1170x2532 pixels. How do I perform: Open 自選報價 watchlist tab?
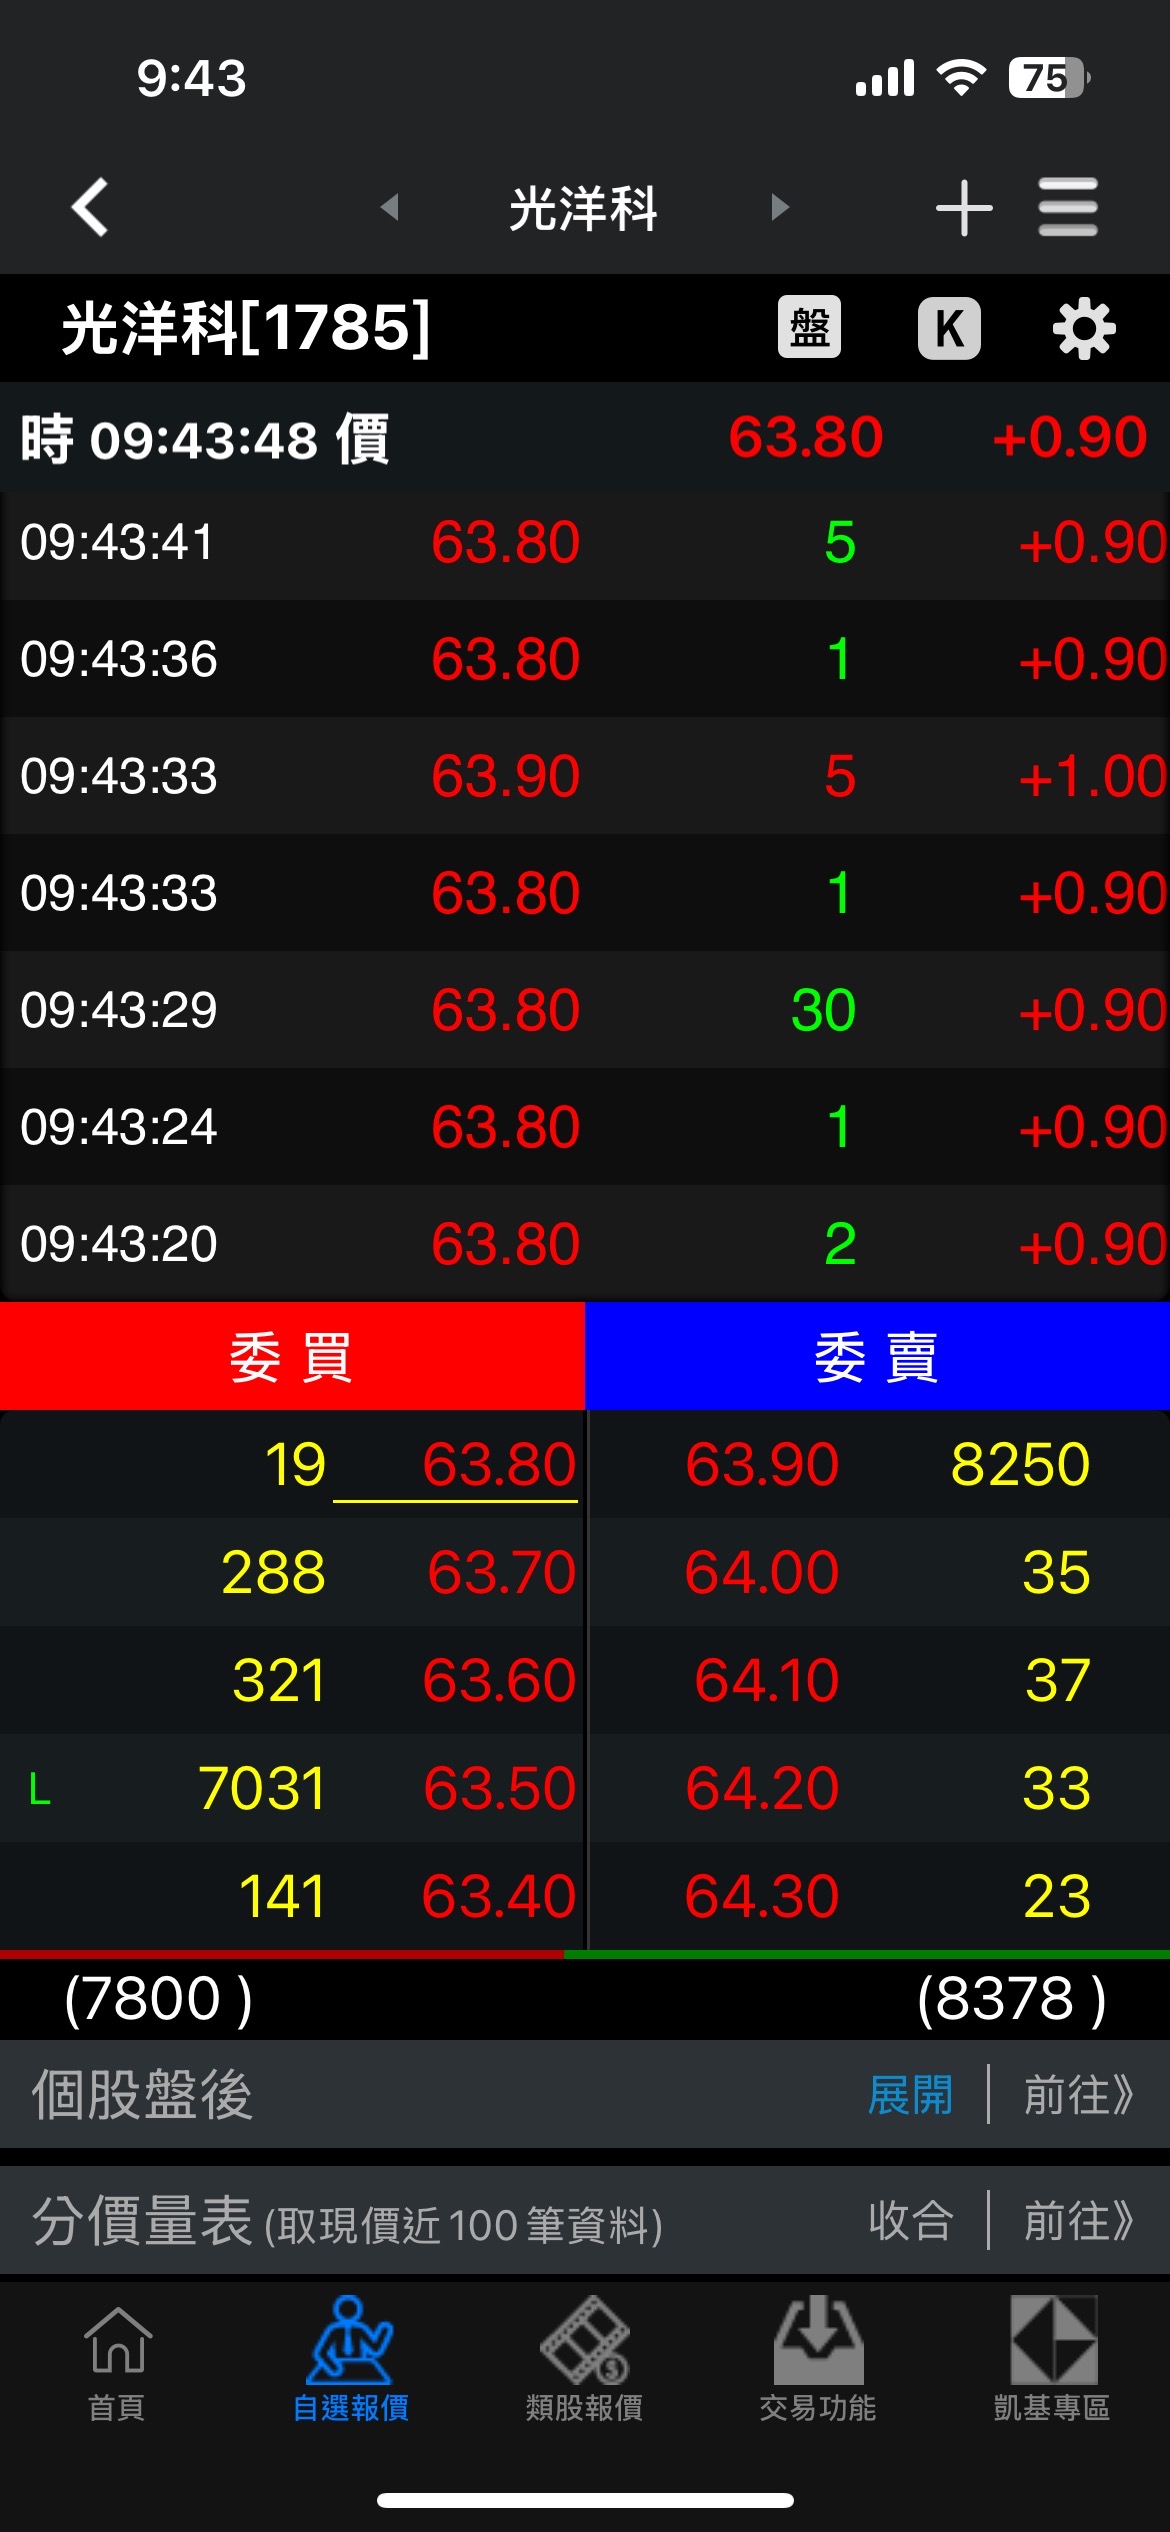[x=351, y=2360]
